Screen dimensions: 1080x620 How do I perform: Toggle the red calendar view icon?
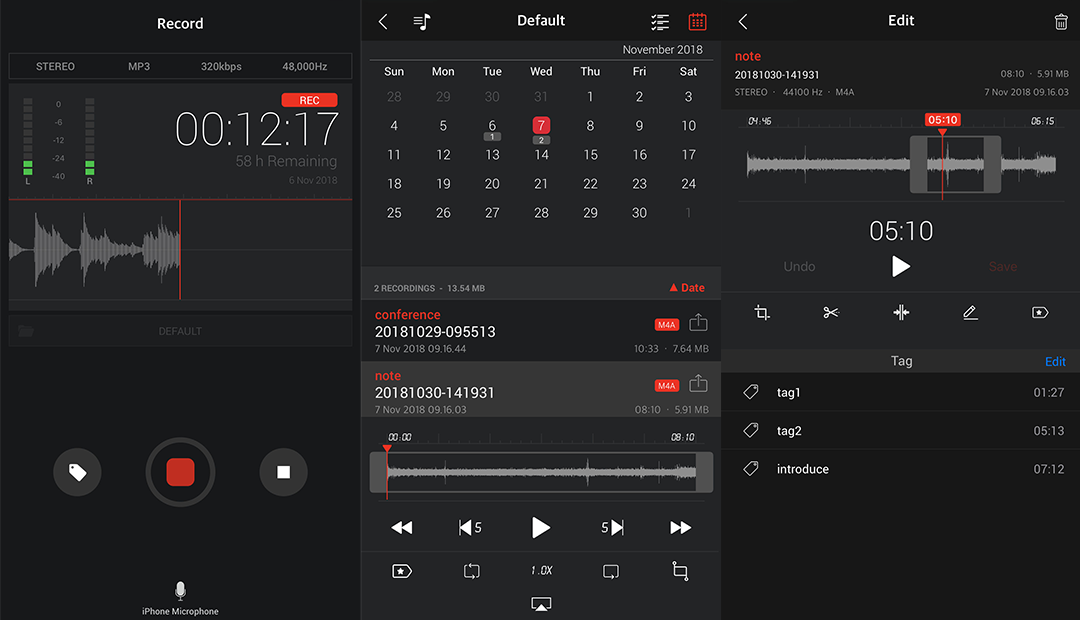click(697, 21)
